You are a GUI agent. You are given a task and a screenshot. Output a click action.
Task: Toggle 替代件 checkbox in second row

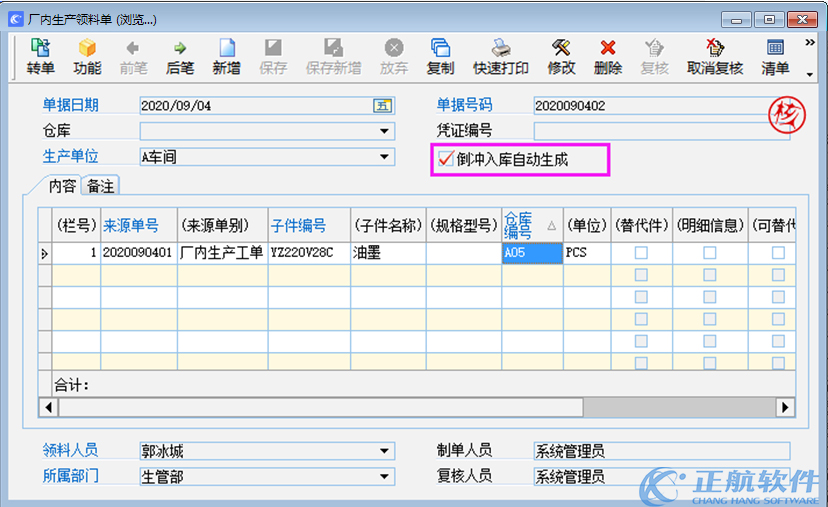click(641, 275)
